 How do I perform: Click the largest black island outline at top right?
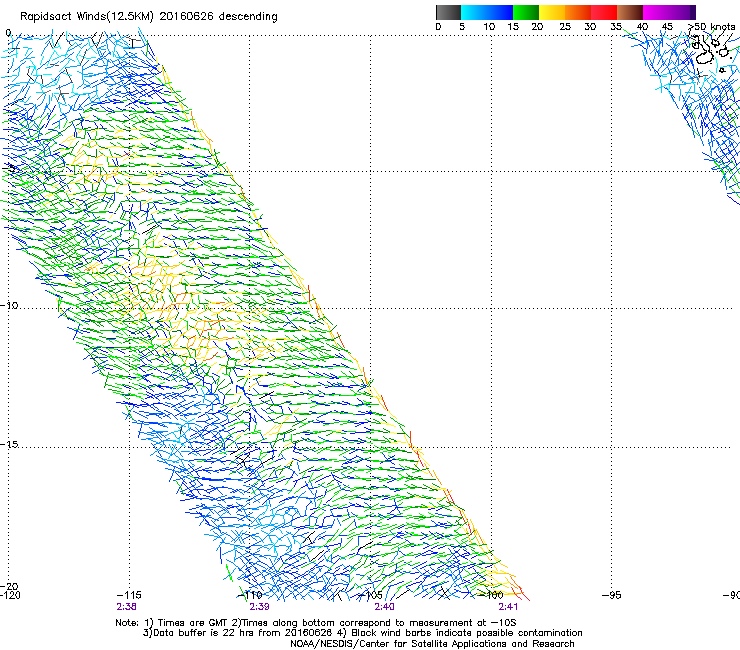705,57
